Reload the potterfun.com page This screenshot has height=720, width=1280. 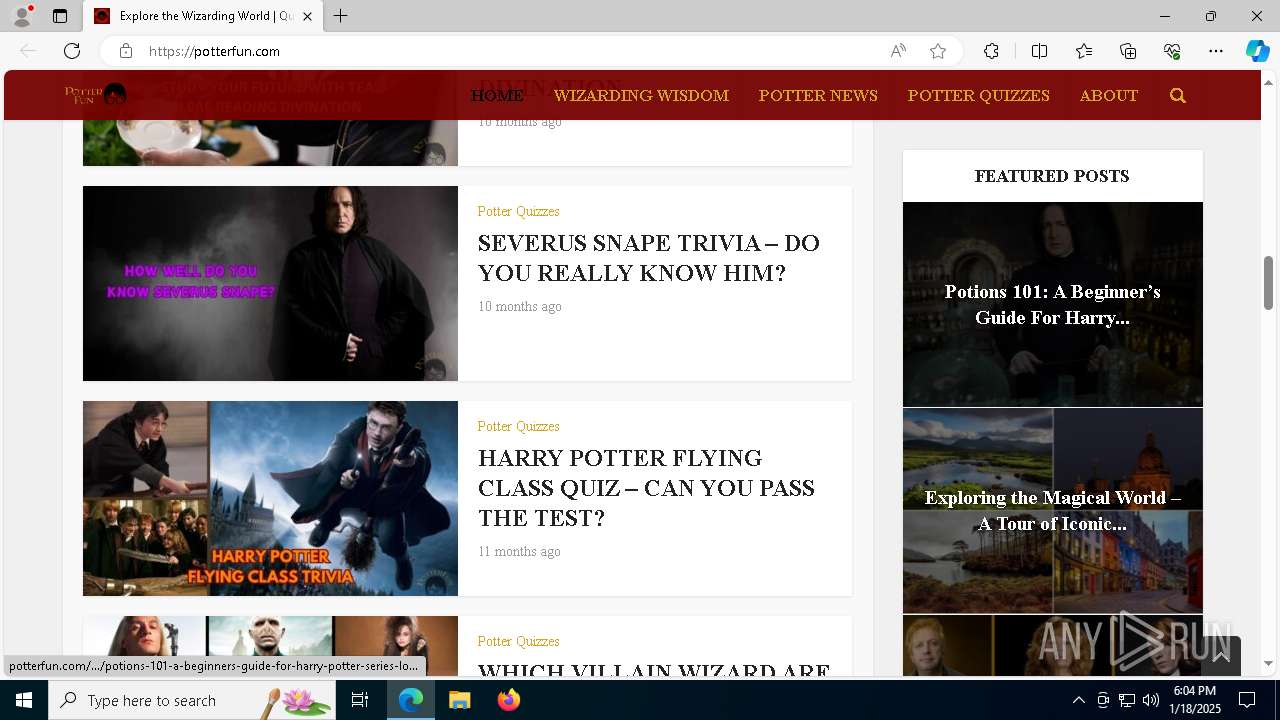click(x=72, y=51)
